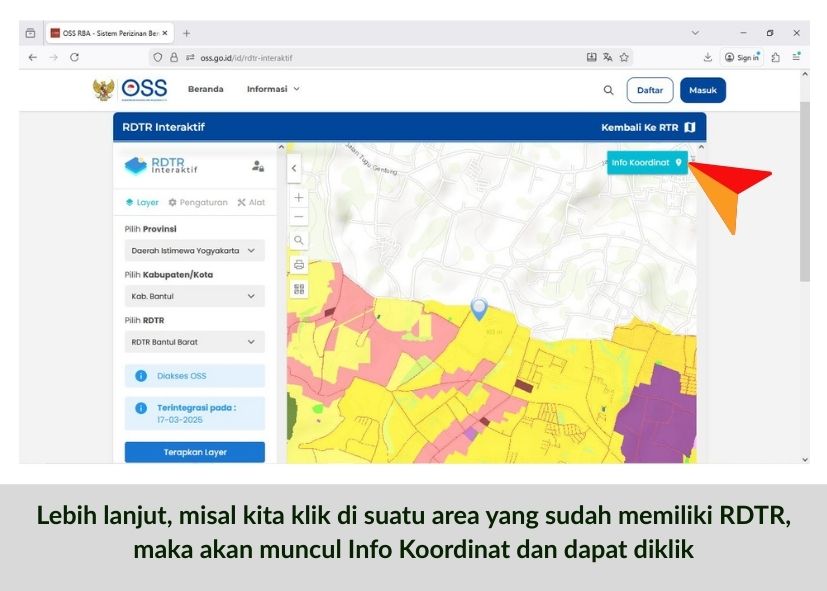827x591 pixels.
Task: Bookmark page with the star icon
Action: pyautogui.click(x=624, y=58)
